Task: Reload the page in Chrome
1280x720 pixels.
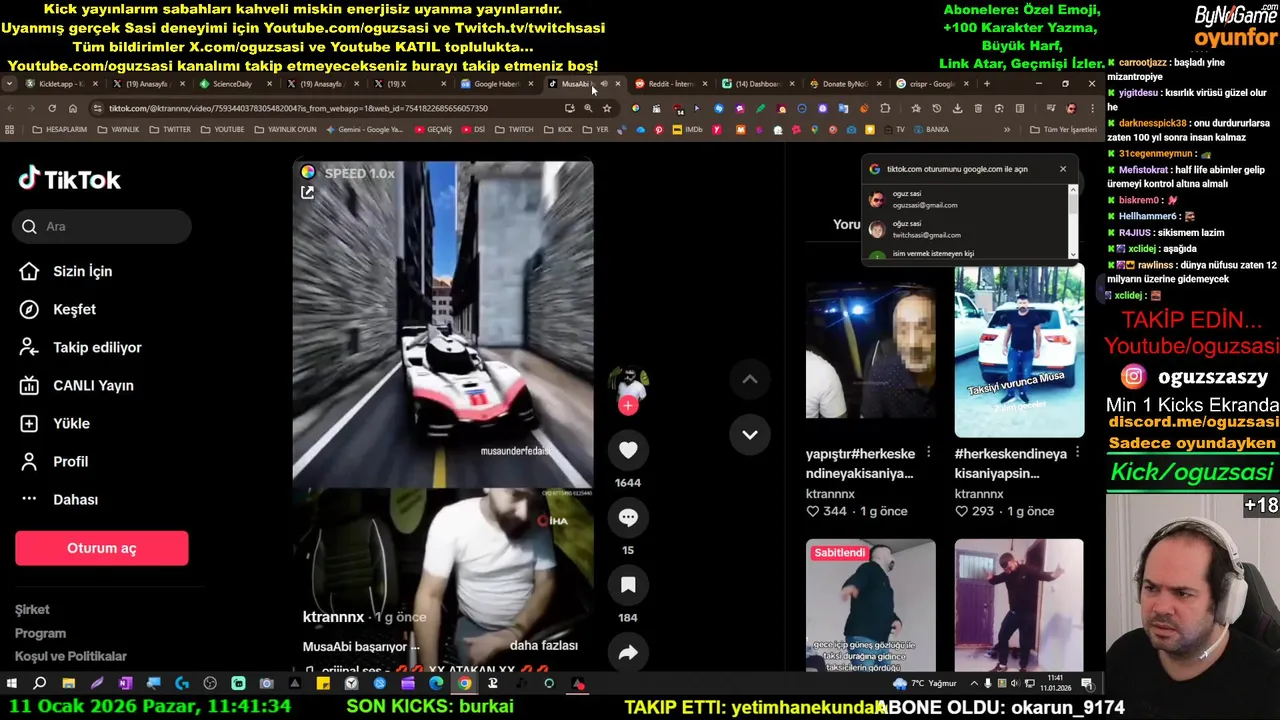Action: point(51,108)
